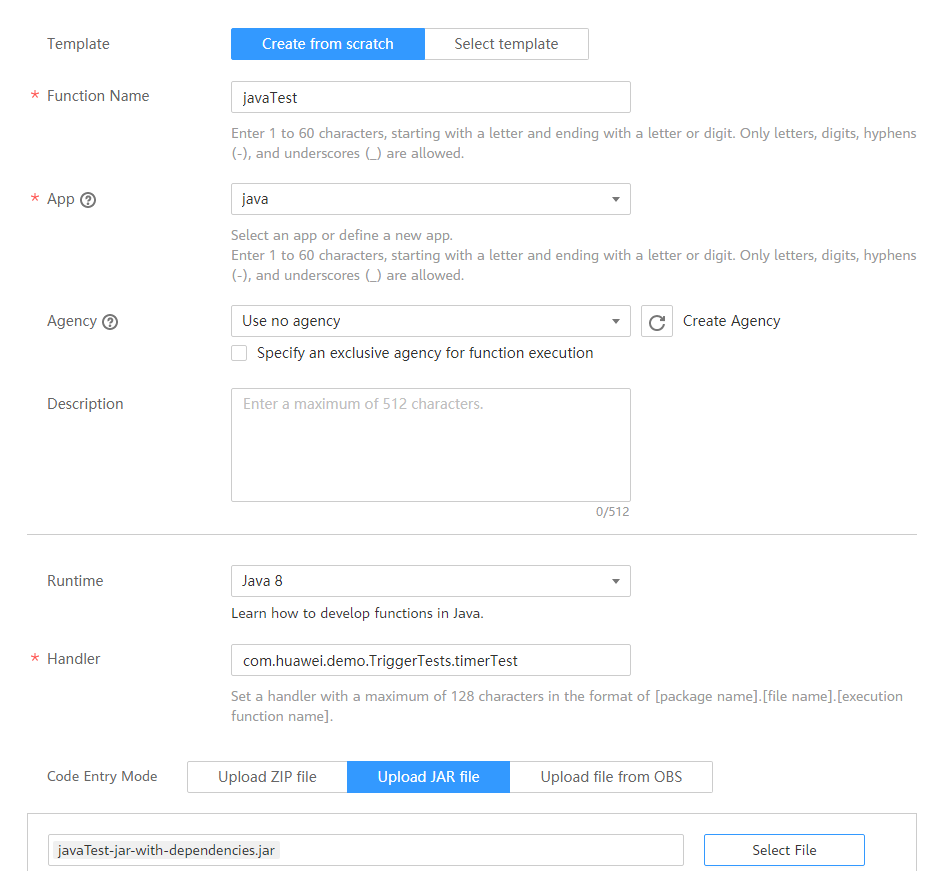Refresh the agency list
The height and width of the screenshot is (871, 943).
(657, 322)
